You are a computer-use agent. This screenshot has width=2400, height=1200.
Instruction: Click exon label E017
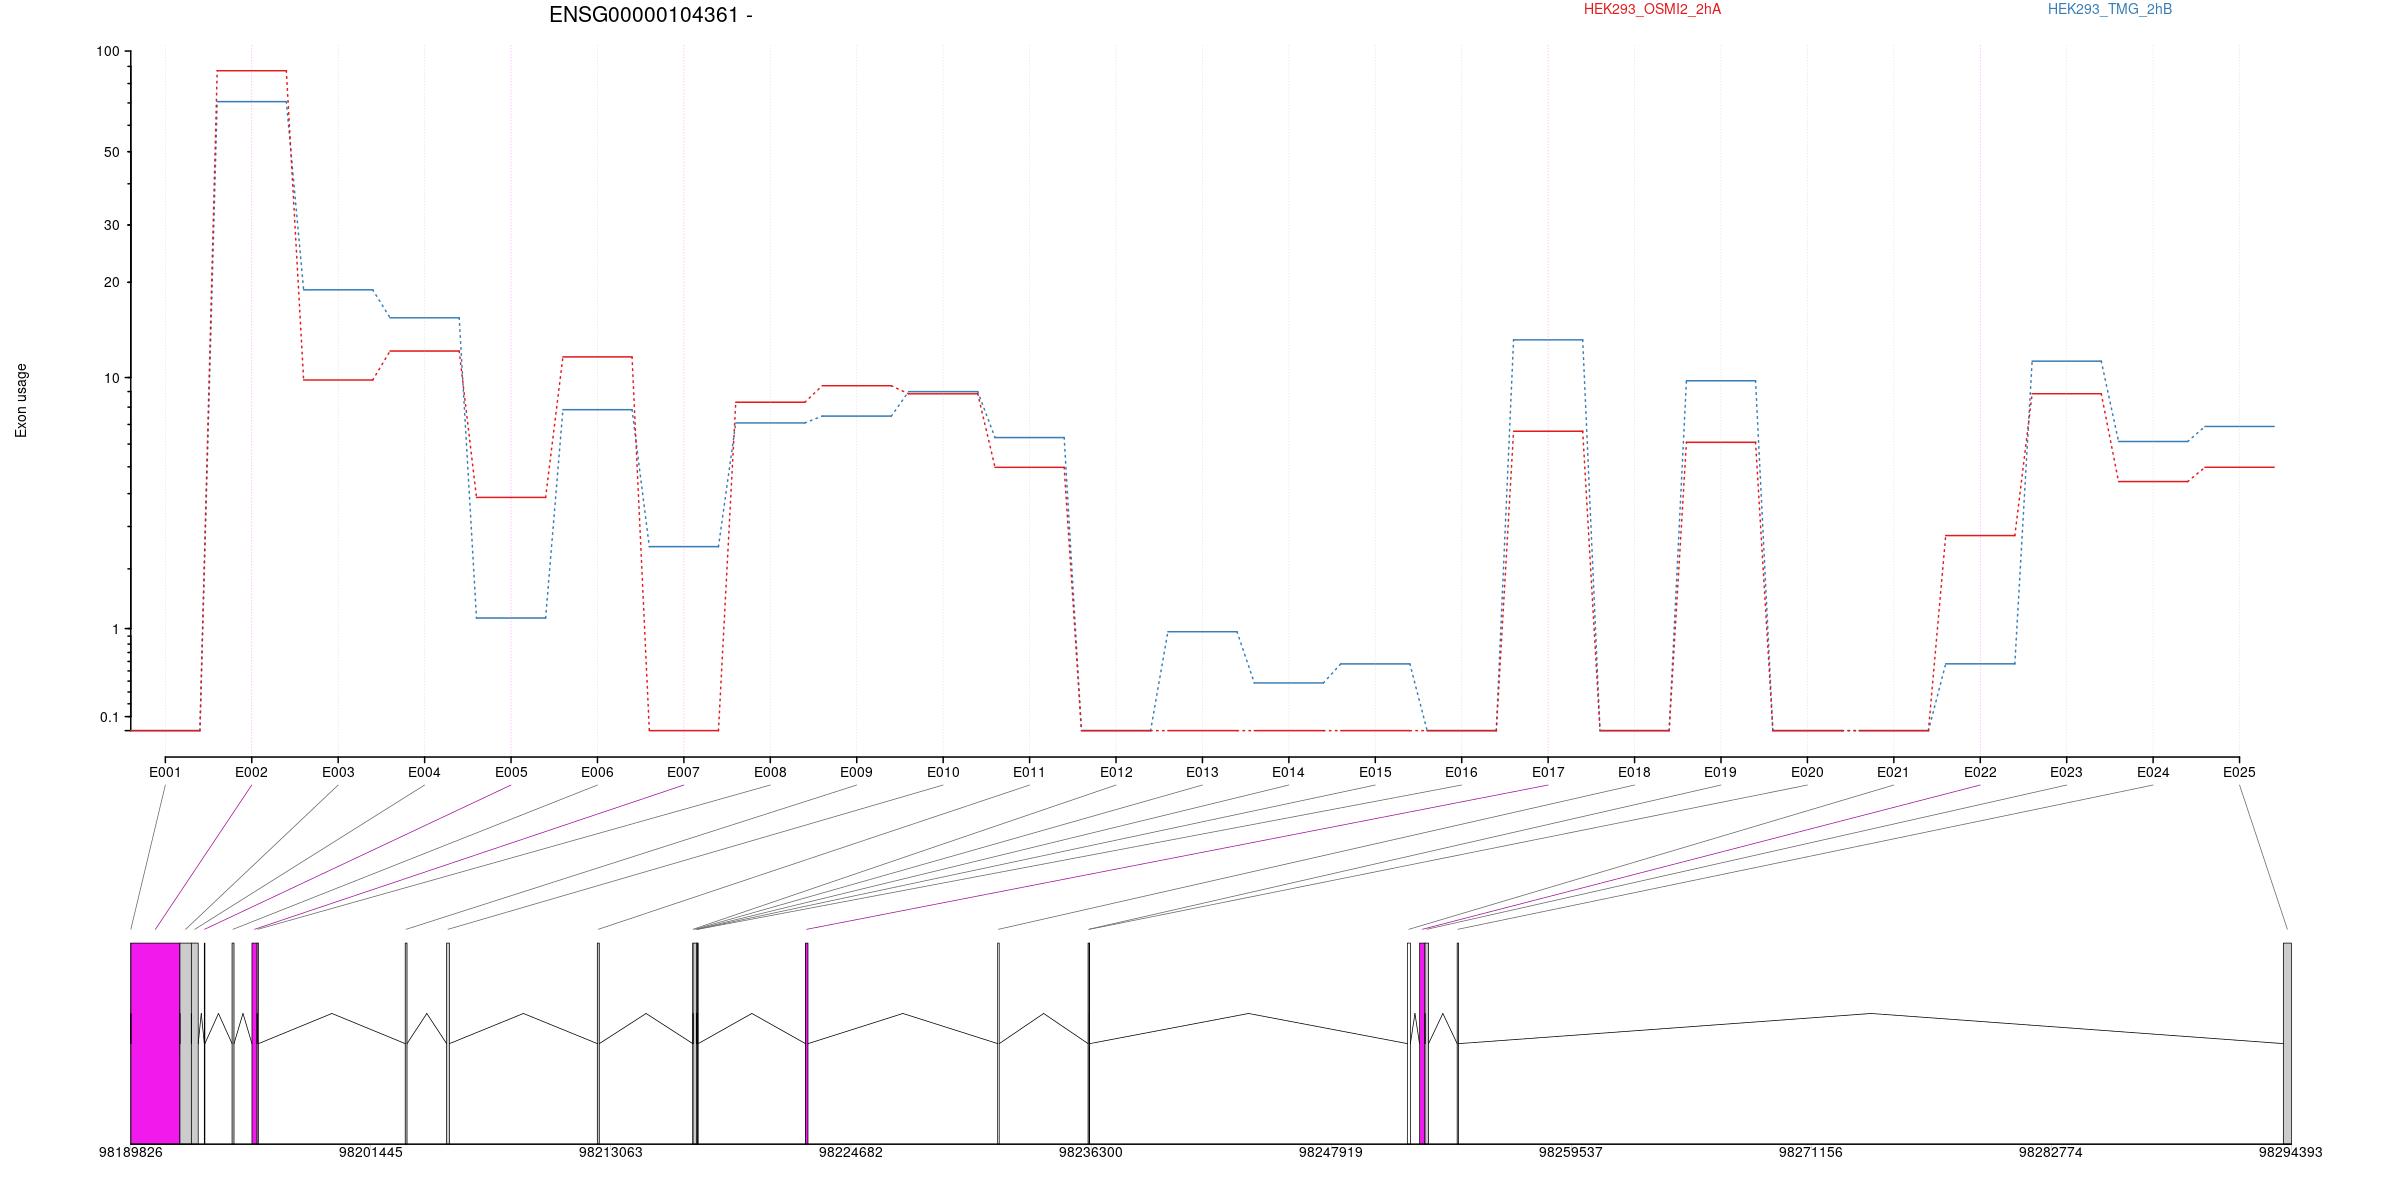pos(1548,772)
